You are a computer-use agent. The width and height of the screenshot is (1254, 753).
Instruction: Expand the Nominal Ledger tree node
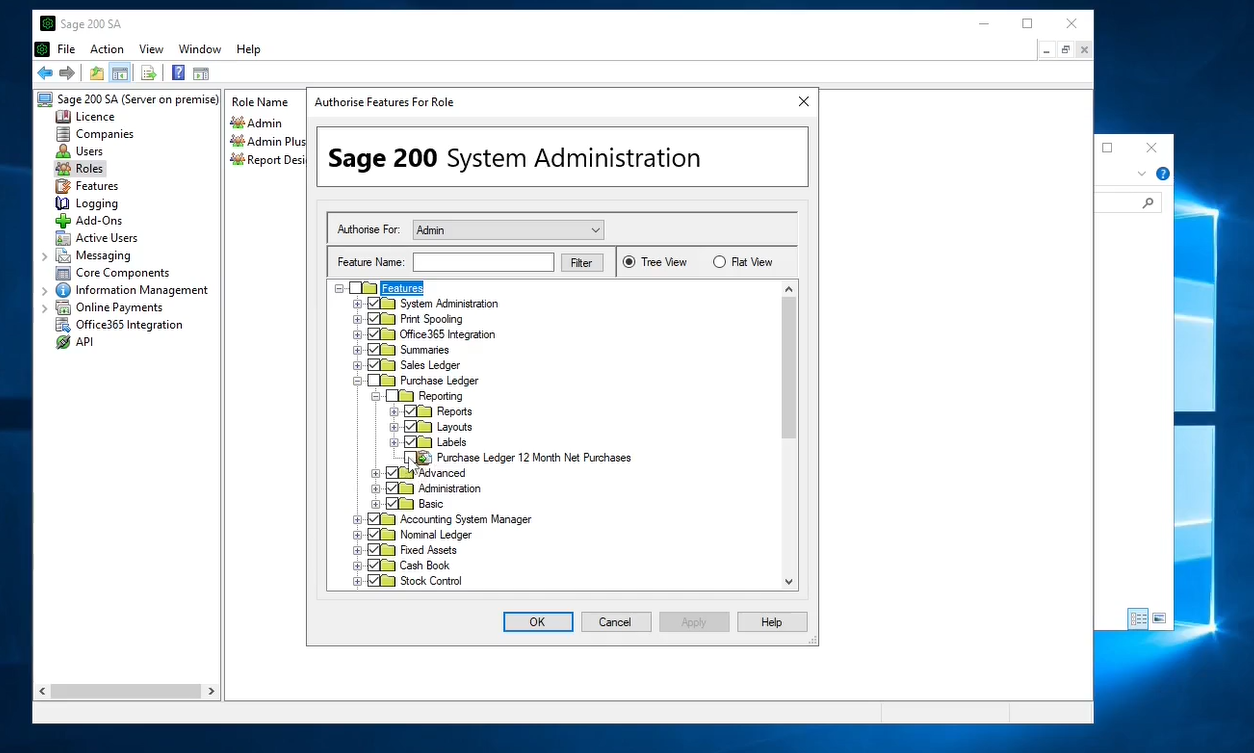point(357,535)
